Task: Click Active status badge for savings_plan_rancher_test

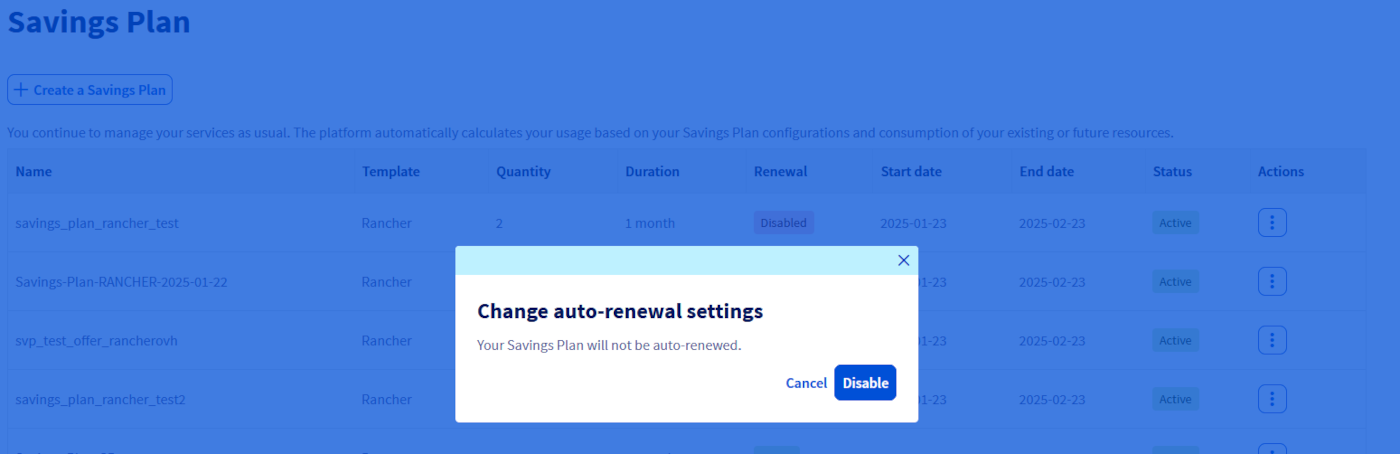Action: [1175, 223]
